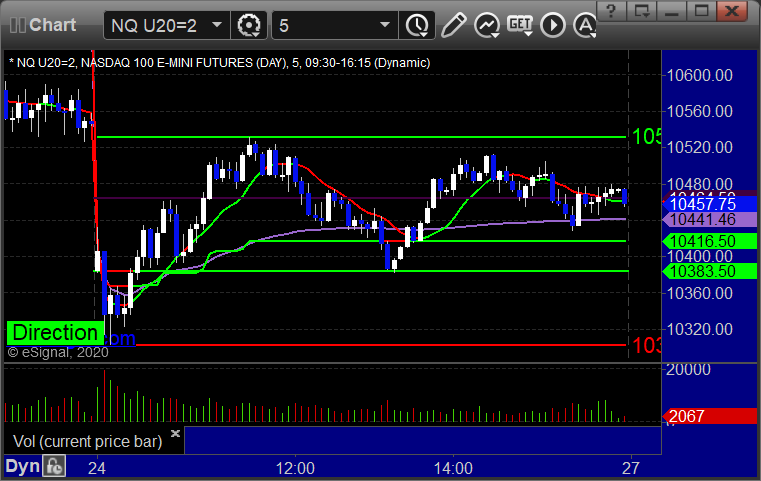The width and height of the screenshot is (761, 481).
Task: Click the green Direction link
Action: click(x=55, y=332)
